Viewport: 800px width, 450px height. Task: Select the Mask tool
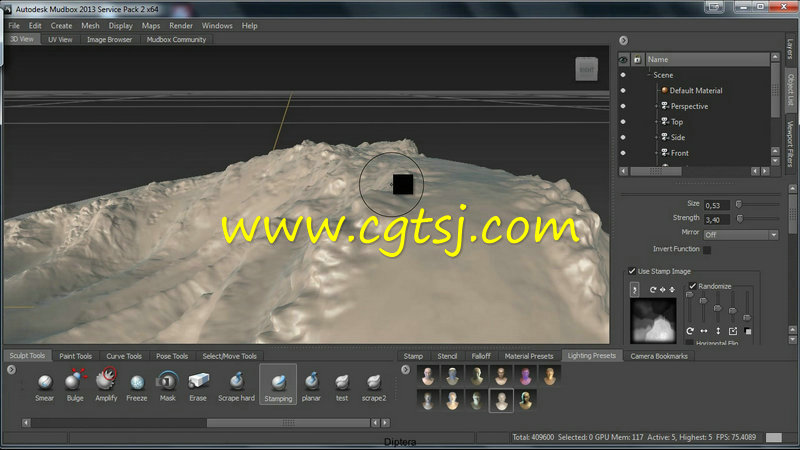[x=167, y=387]
